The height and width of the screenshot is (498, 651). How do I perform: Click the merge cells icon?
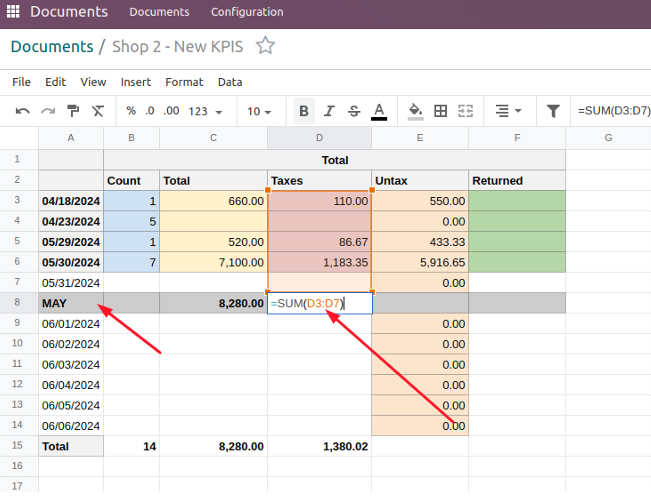465,111
